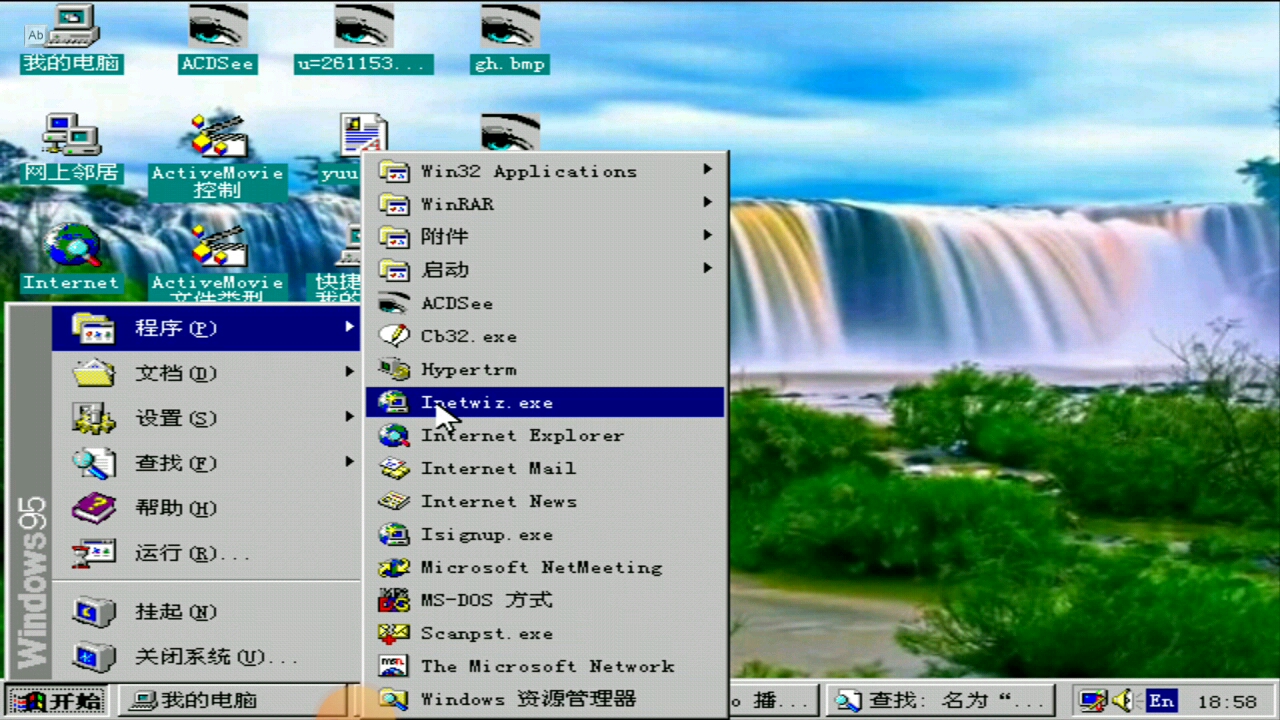
Task: Select 运行(R)... in the Start menu
Action: coord(206,553)
